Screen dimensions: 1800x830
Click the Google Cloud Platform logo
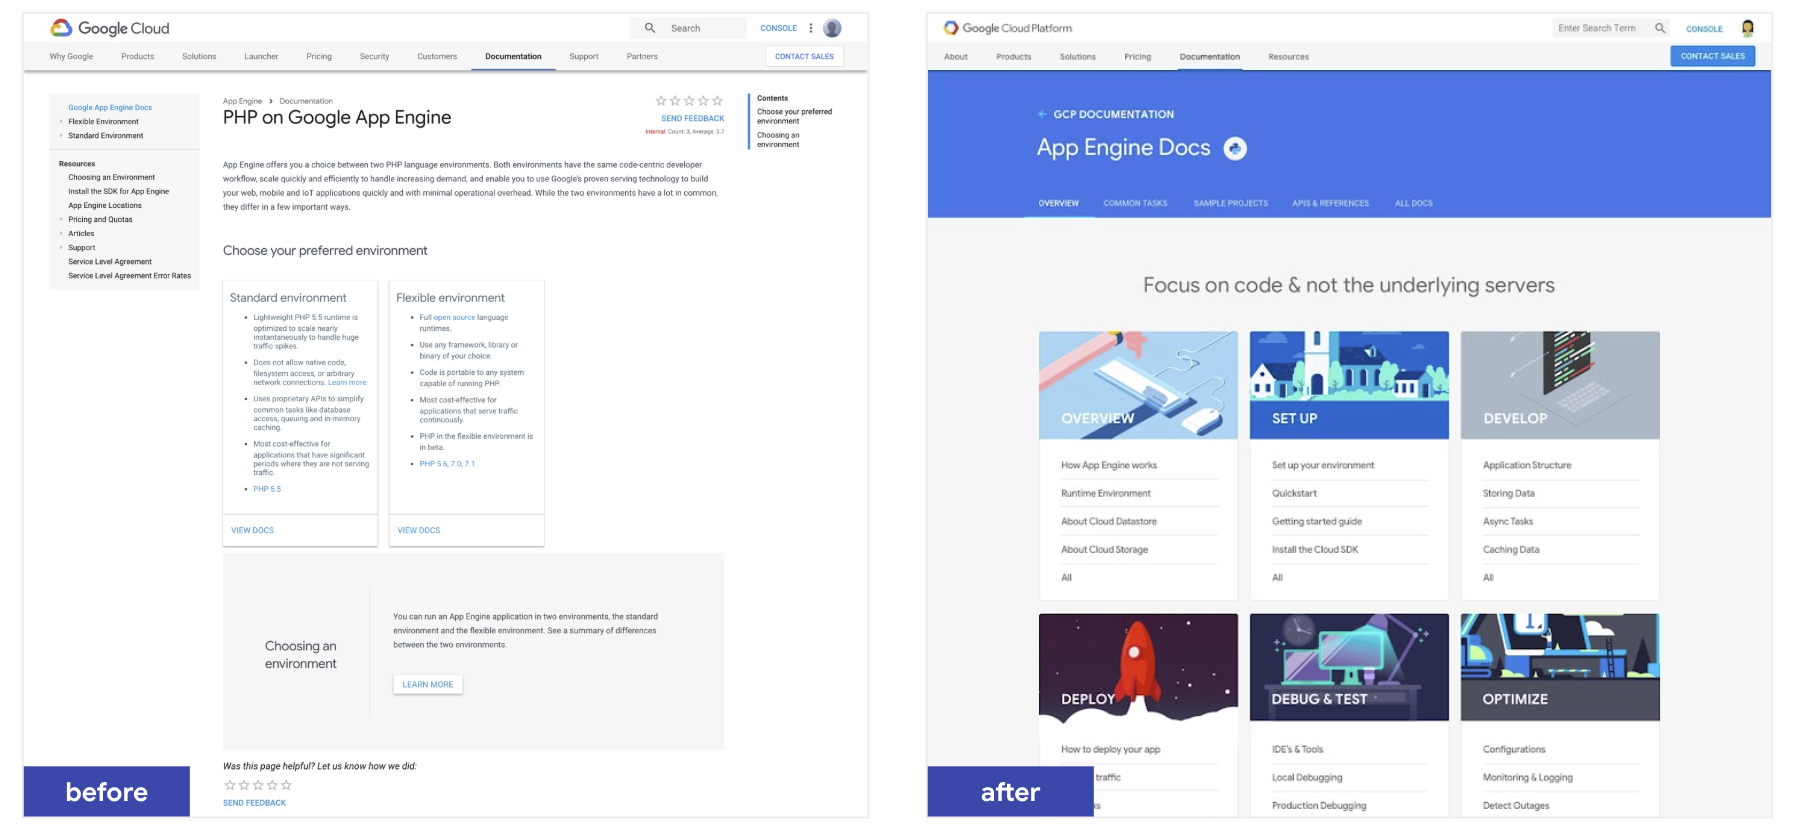[x=1008, y=28]
